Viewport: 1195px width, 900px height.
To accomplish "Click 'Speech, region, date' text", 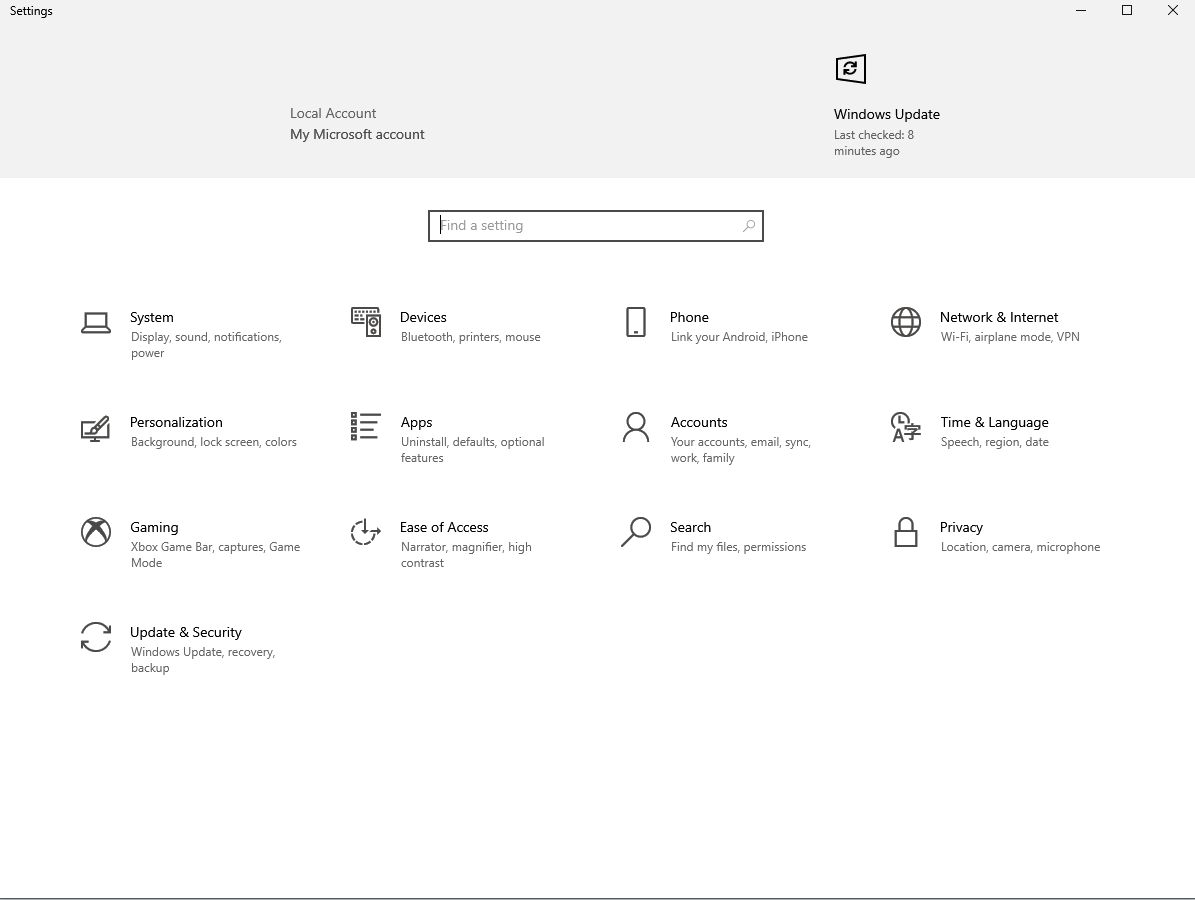I will [x=994, y=442].
